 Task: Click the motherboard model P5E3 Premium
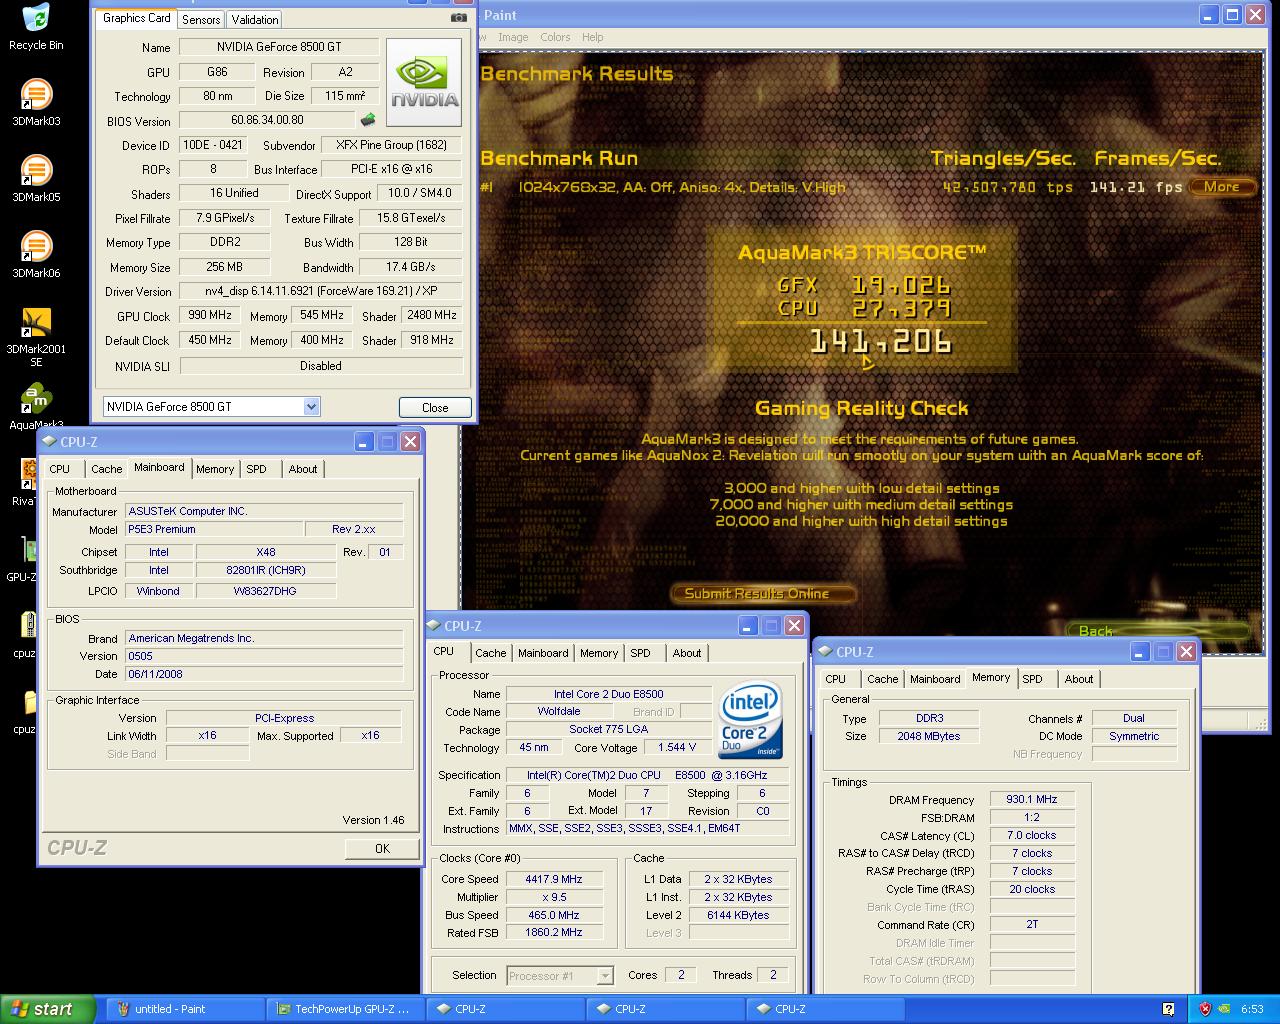click(214, 529)
